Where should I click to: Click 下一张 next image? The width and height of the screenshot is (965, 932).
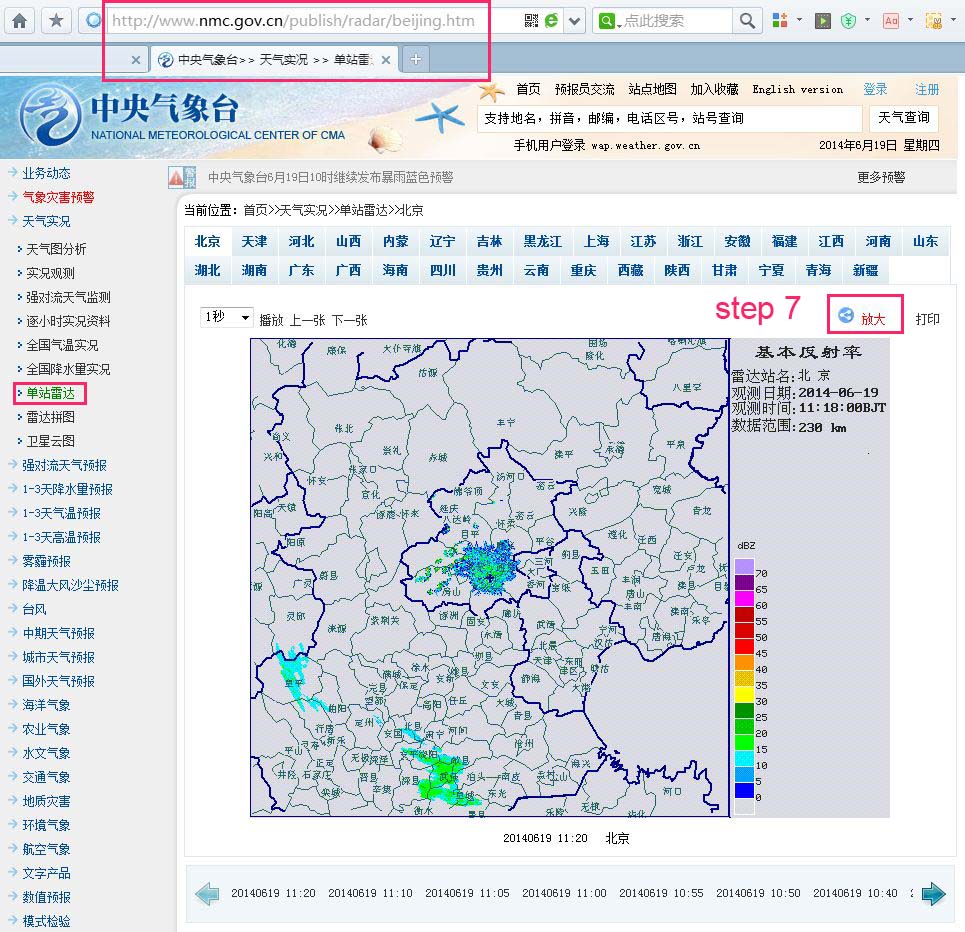[350, 320]
